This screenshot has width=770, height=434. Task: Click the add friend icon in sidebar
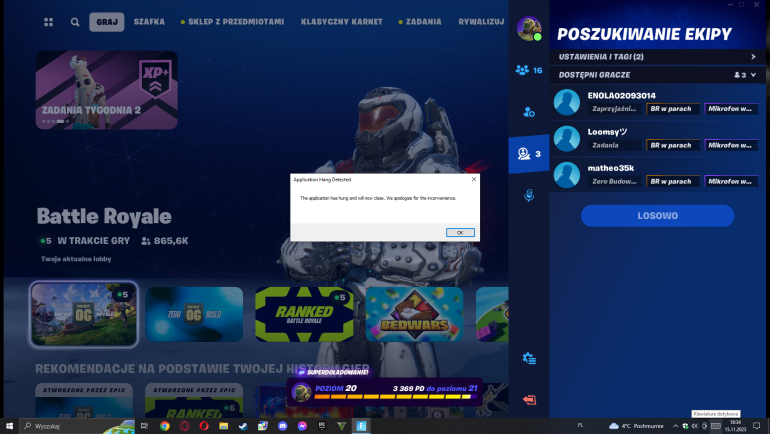coord(529,112)
